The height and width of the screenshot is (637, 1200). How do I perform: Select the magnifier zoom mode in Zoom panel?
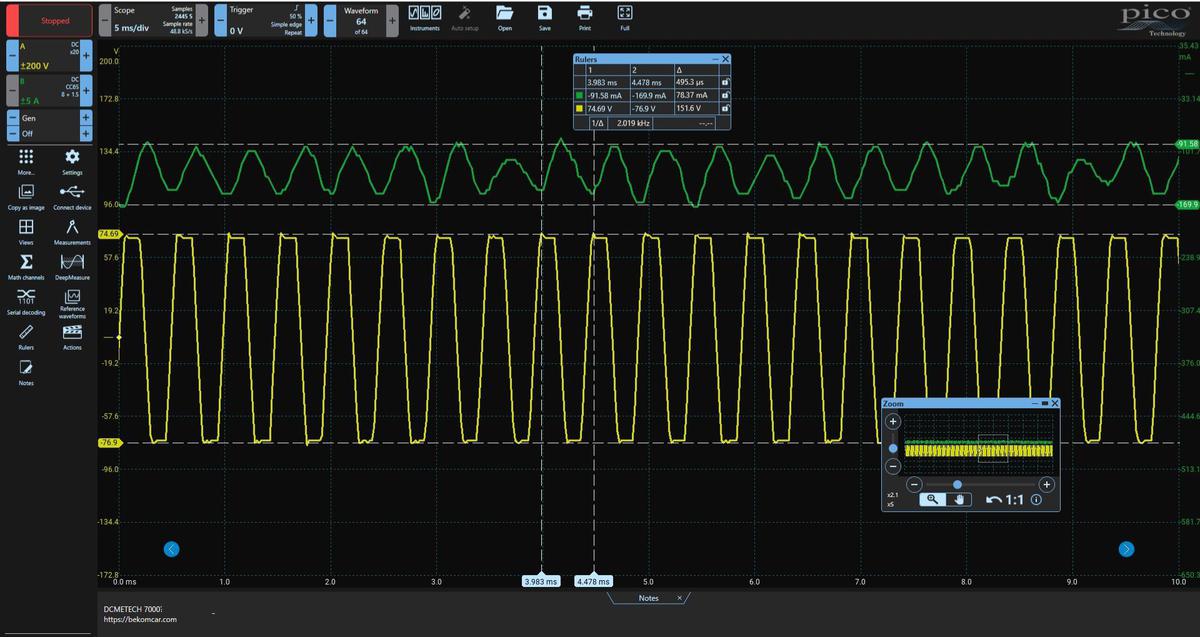point(931,499)
